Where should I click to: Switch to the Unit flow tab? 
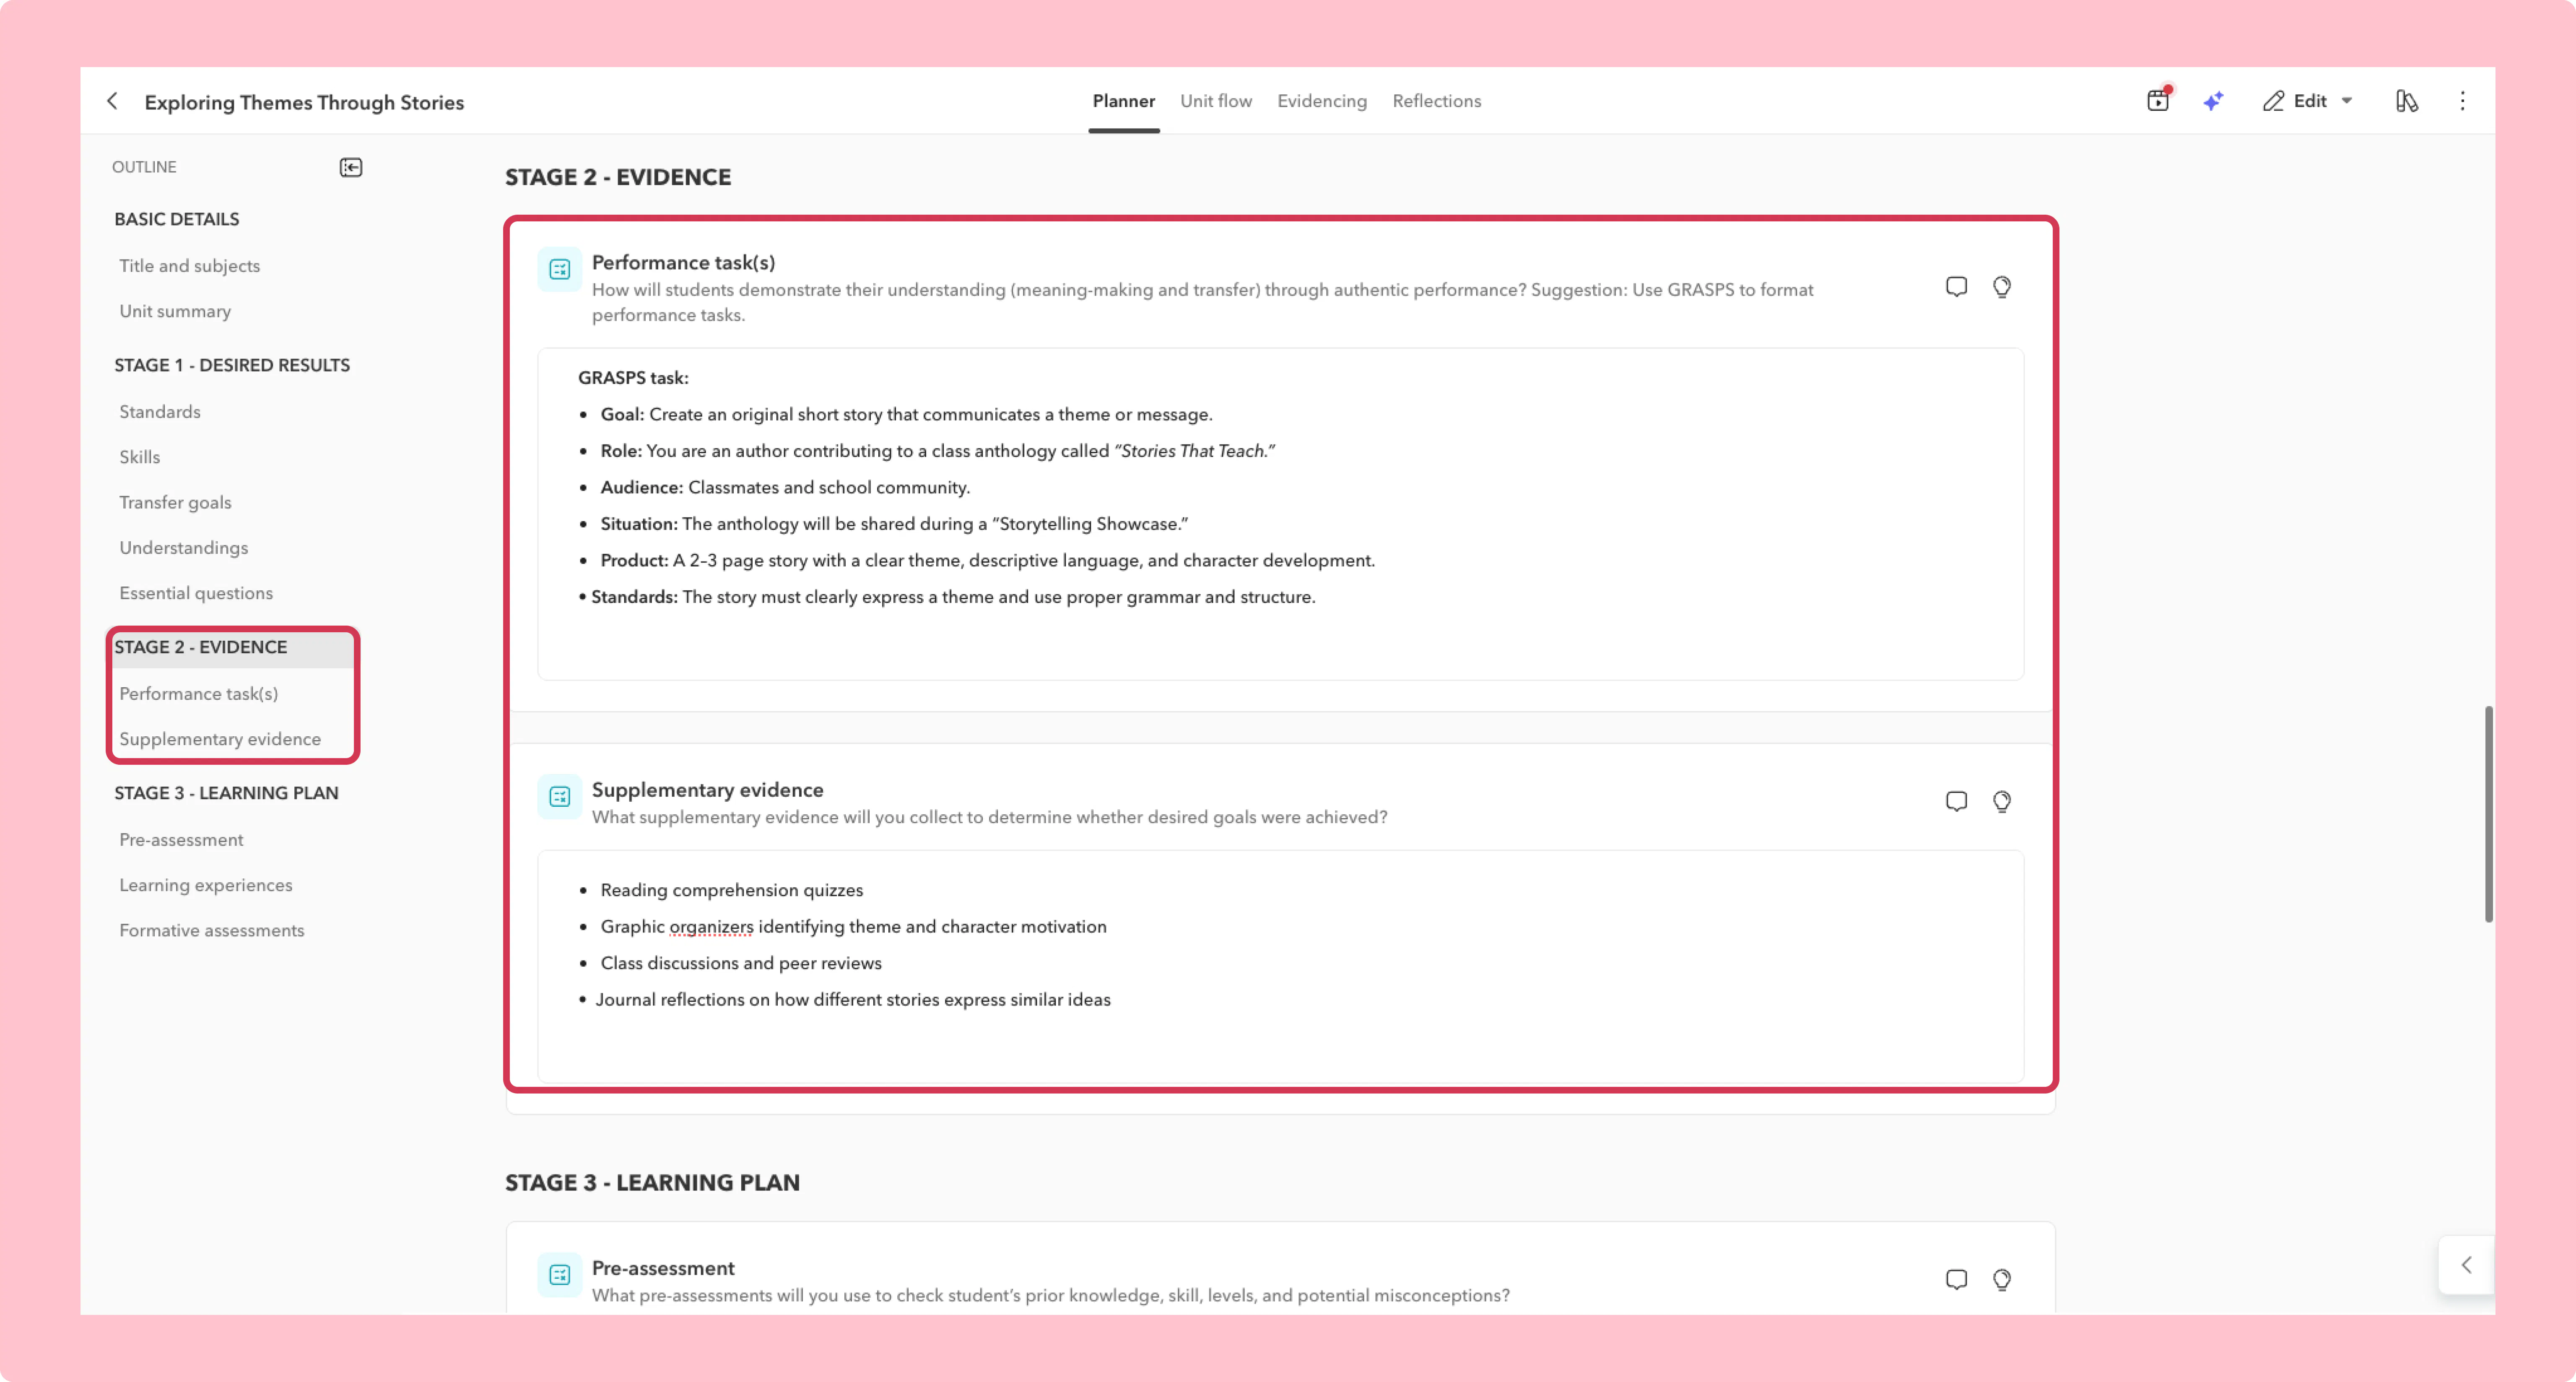(x=1215, y=101)
